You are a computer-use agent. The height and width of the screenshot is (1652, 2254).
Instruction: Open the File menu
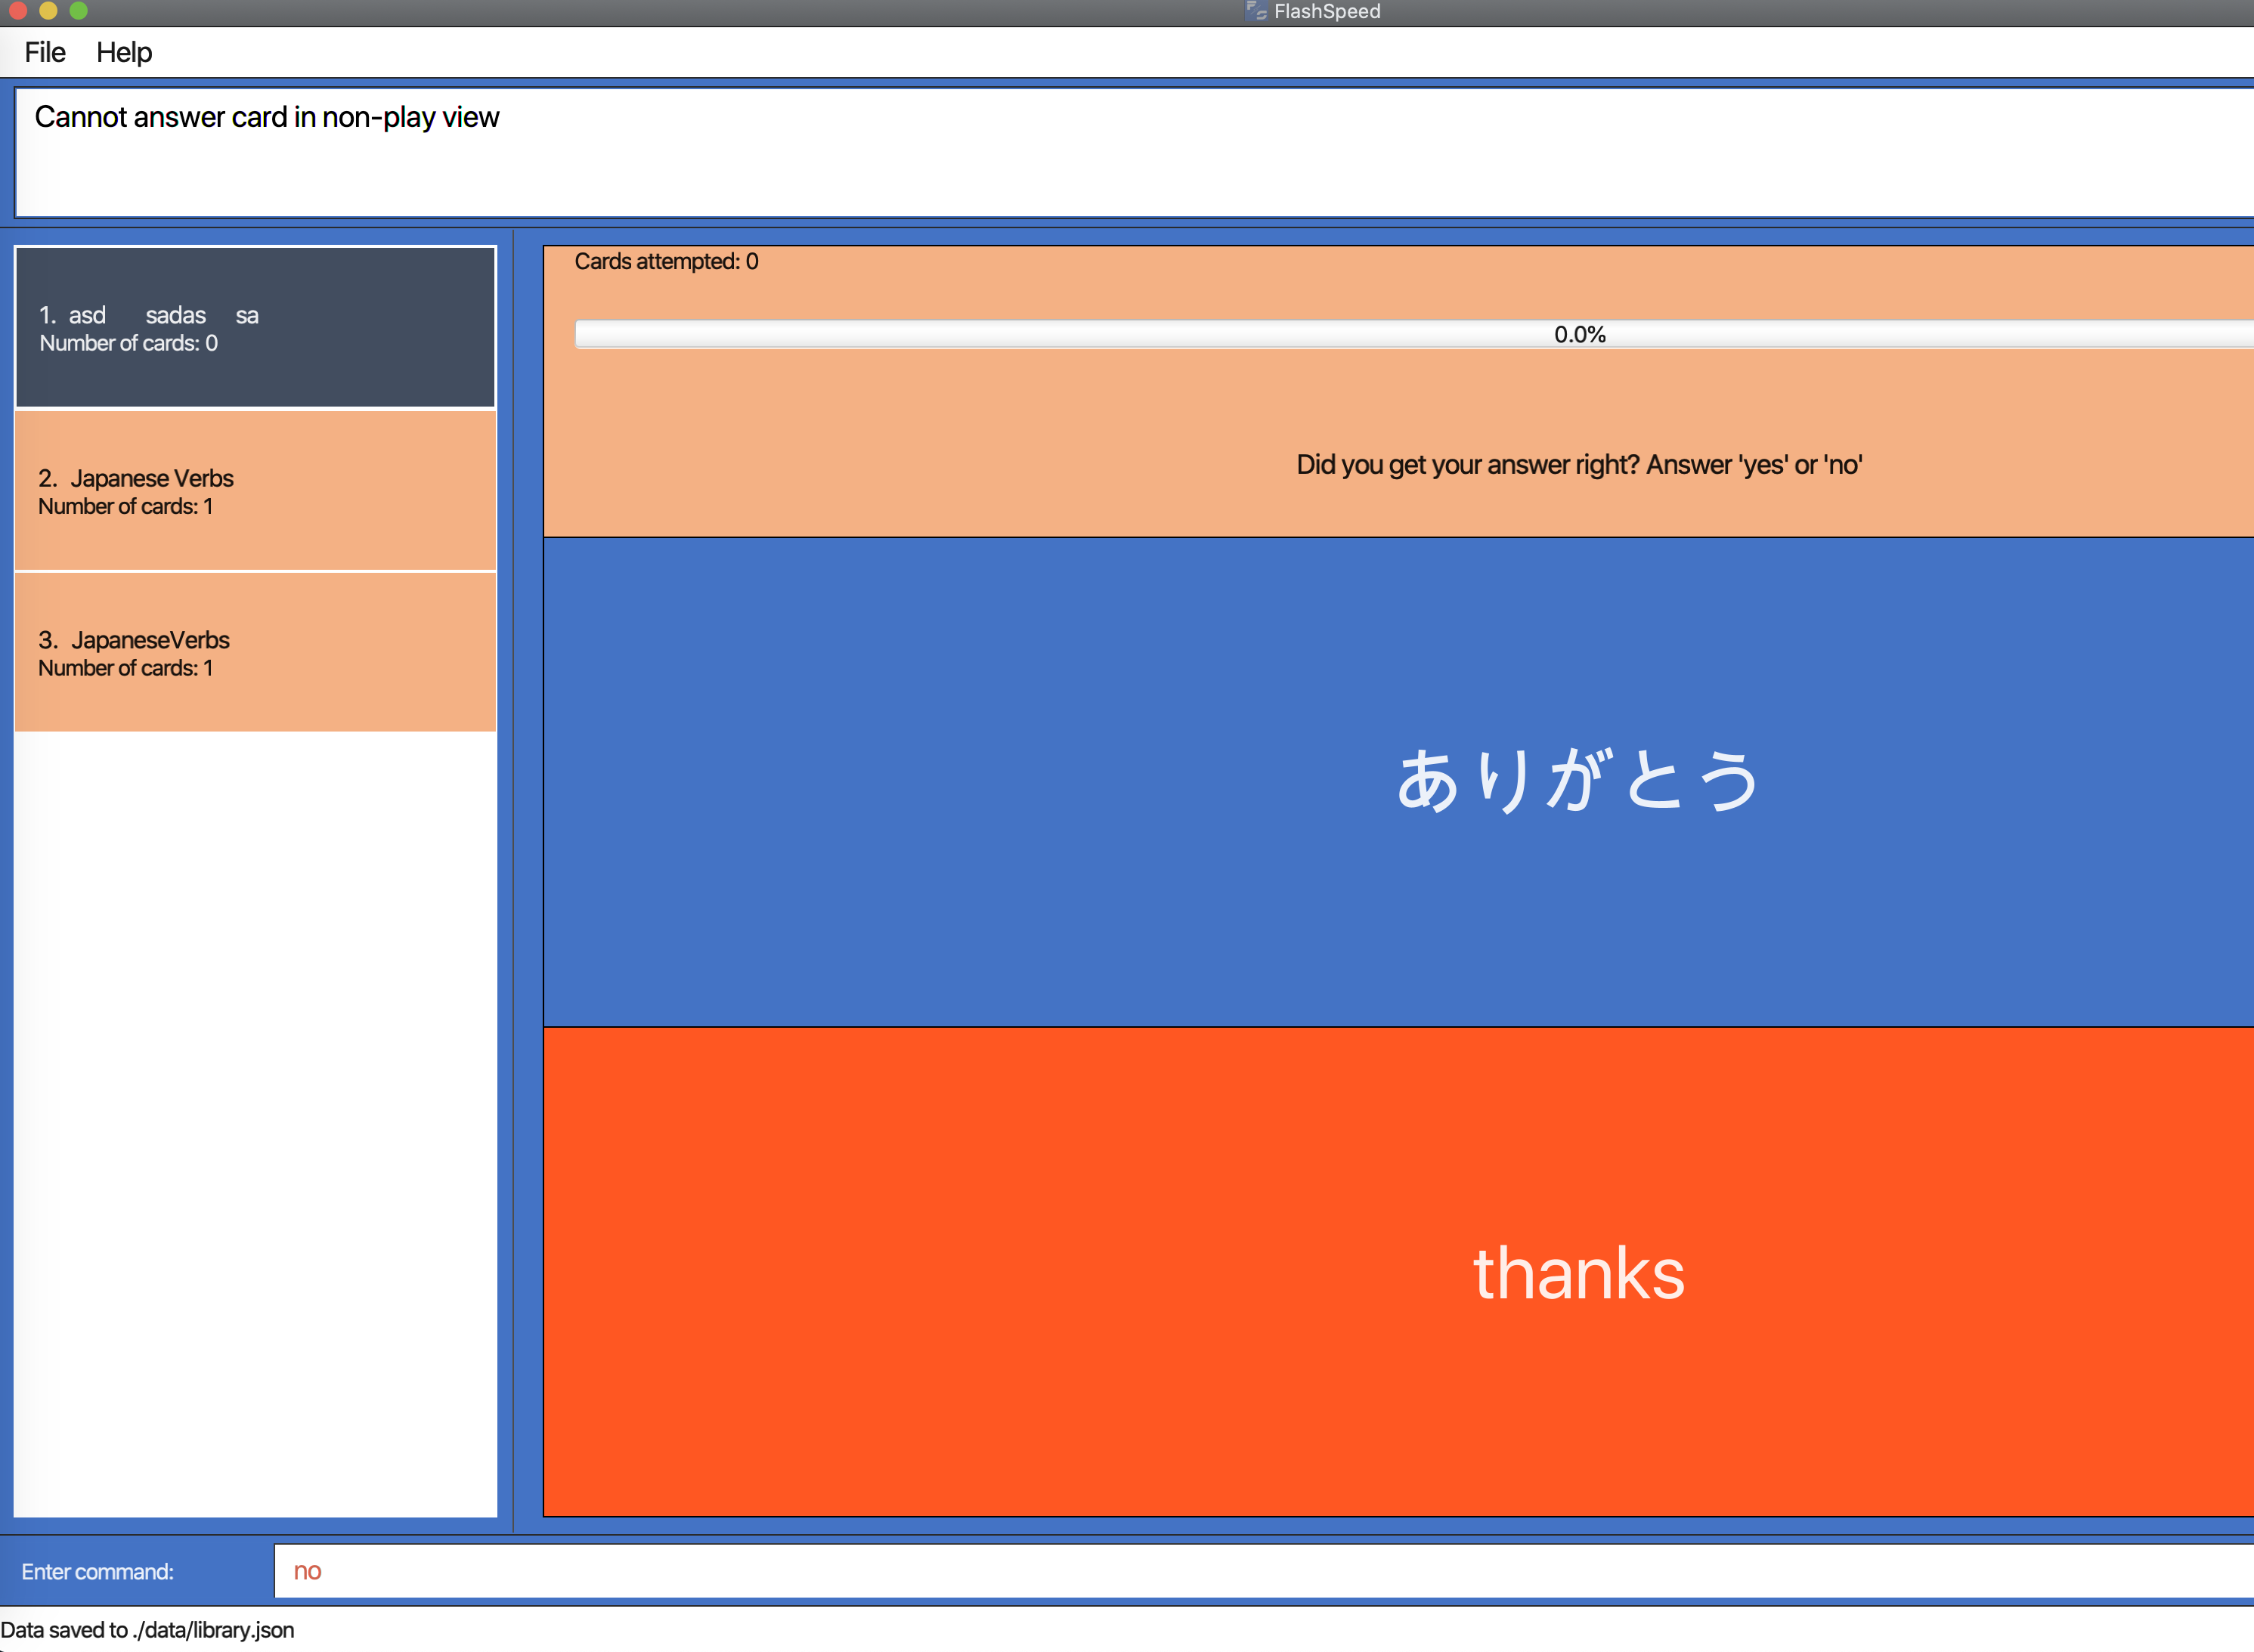click(x=45, y=52)
